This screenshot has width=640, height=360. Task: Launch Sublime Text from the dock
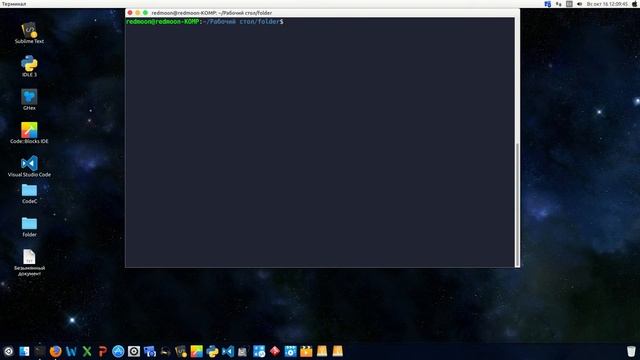pyautogui.click(x=181, y=351)
